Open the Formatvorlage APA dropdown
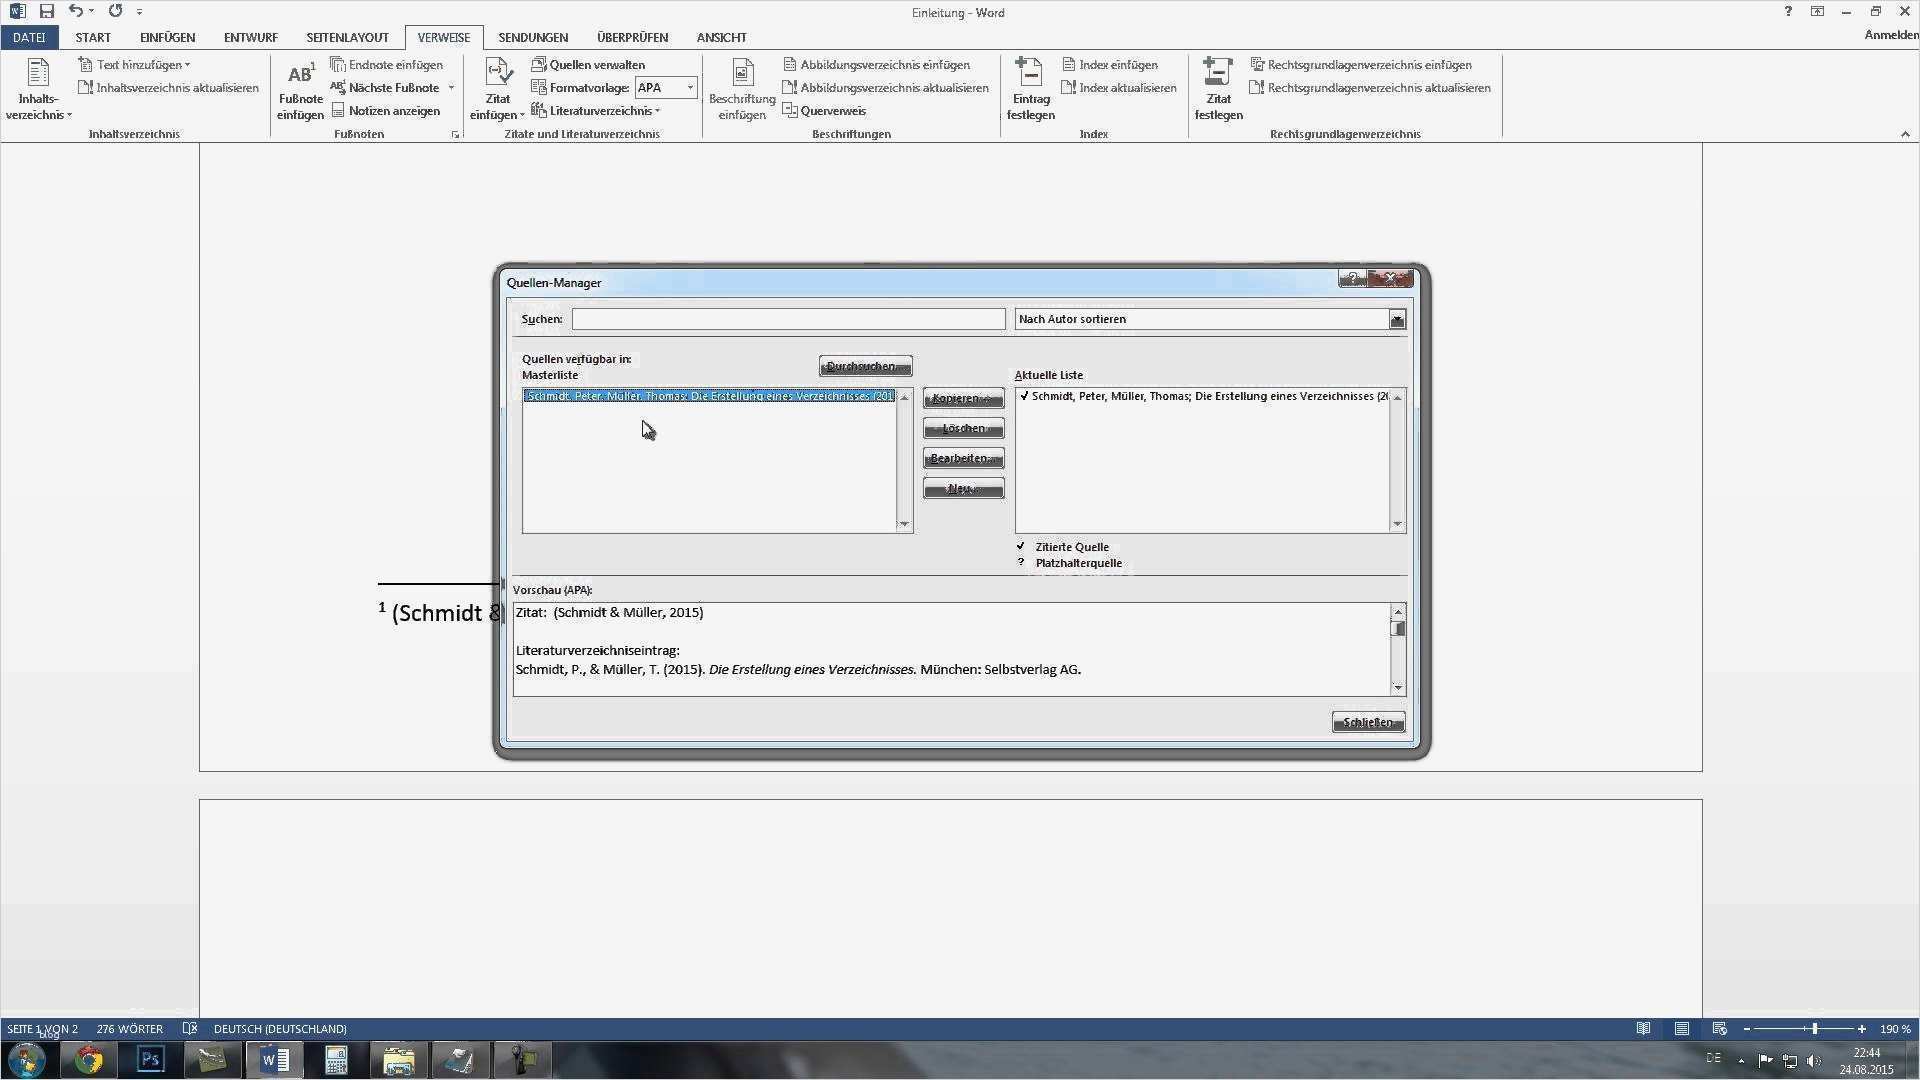1920x1080 pixels. point(689,87)
